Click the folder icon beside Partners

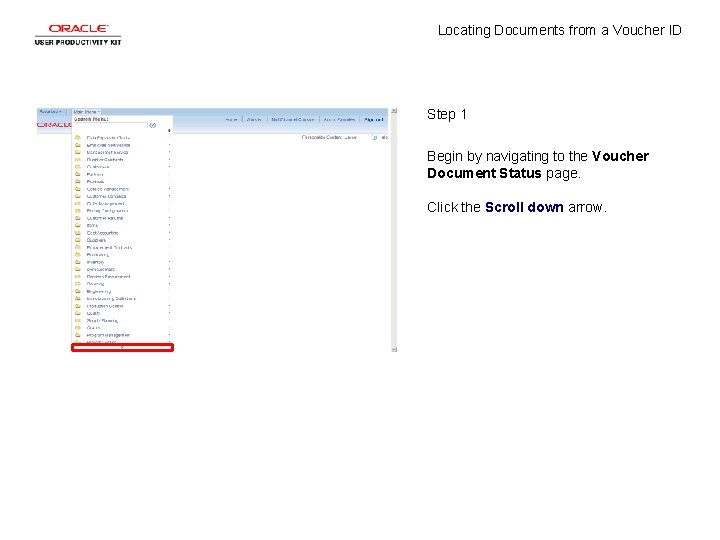[x=78, y=174]
